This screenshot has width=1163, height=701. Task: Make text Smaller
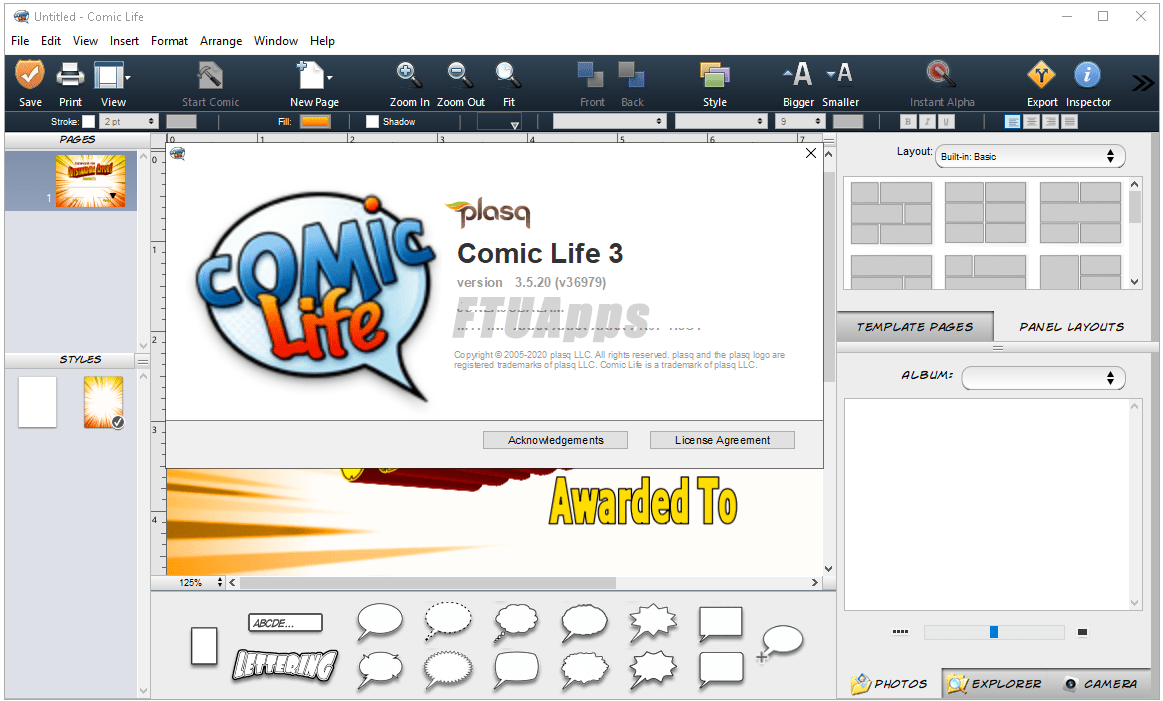pyautogui.click(x=840, y=73)
